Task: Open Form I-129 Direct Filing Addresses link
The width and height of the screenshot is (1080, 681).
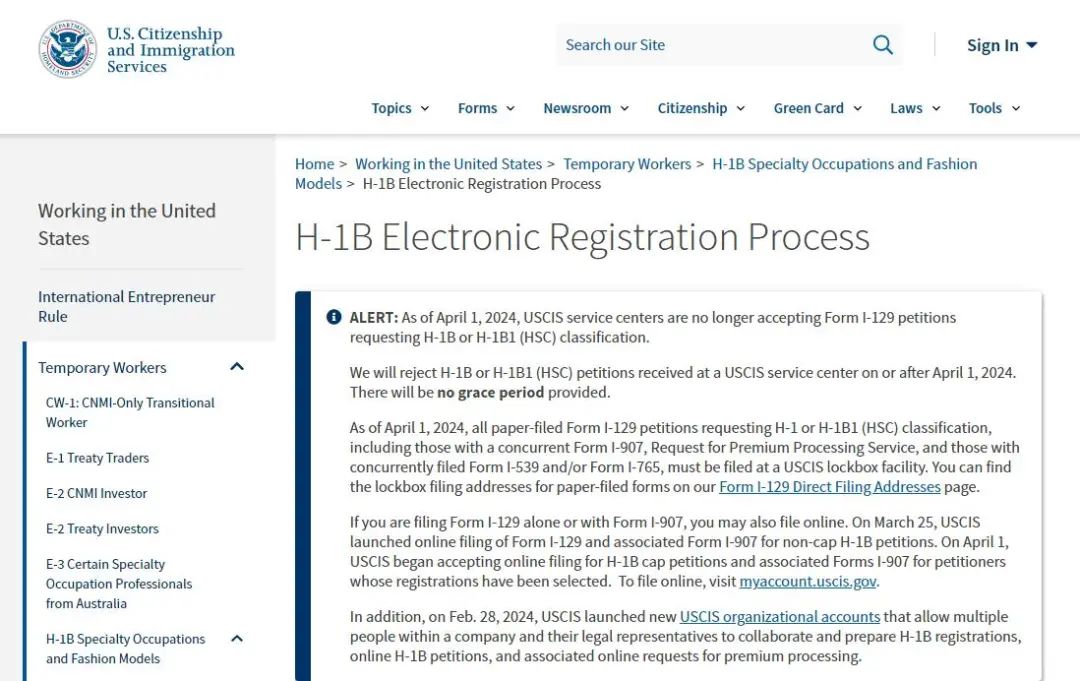Action: point(829,487)
